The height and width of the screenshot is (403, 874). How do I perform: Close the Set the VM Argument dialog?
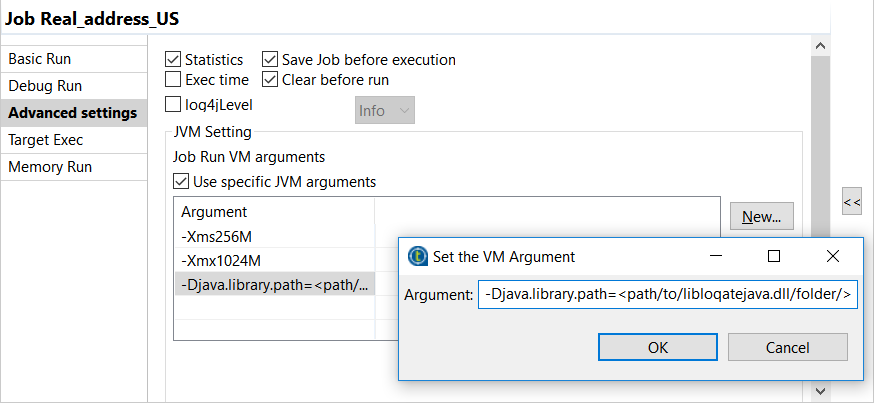pyautogui.click(x=832, y=256)
